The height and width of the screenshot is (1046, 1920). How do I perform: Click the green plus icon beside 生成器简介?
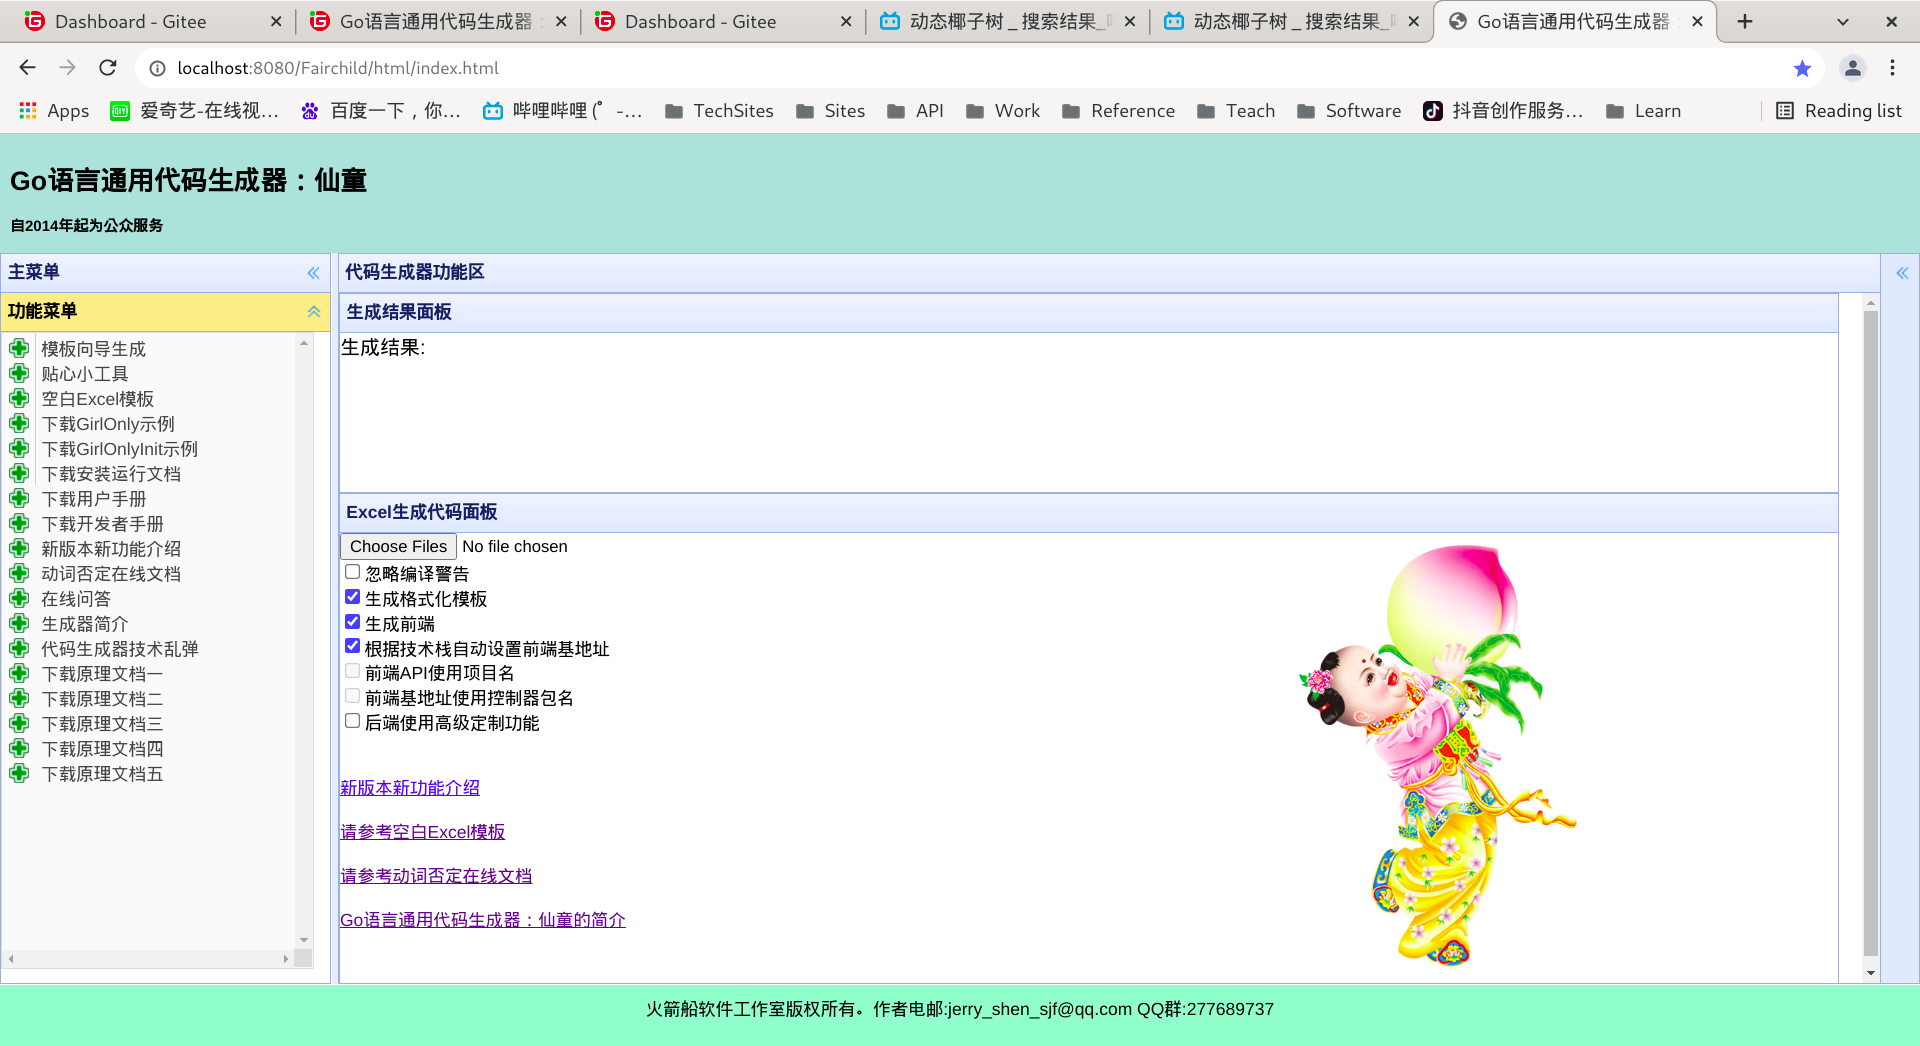(19, 623)
